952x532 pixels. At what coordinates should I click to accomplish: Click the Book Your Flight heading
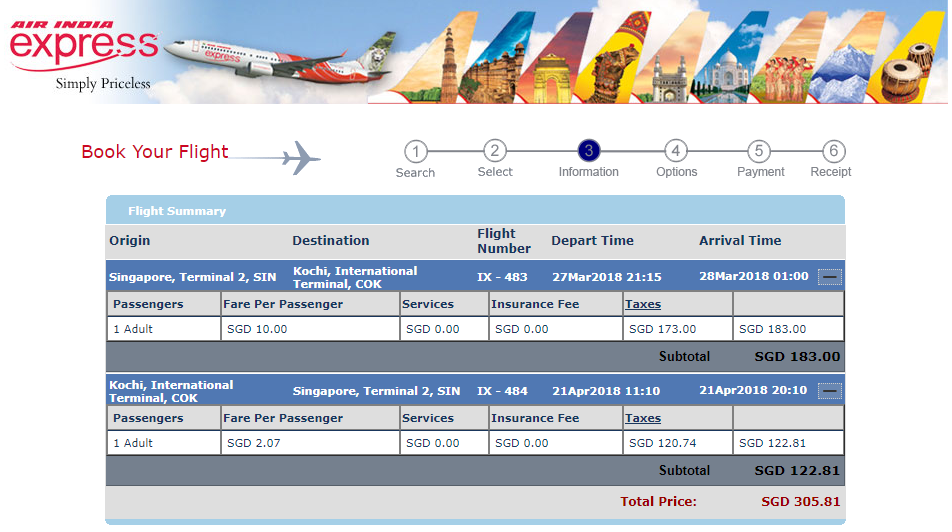[155, 151]
